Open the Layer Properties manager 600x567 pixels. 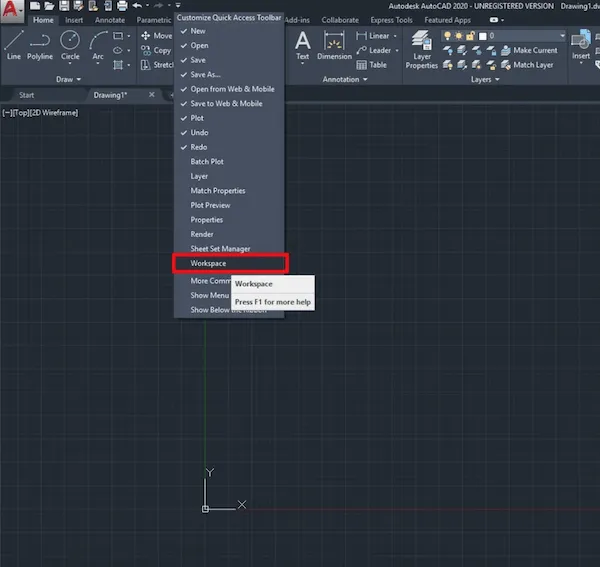421,47
